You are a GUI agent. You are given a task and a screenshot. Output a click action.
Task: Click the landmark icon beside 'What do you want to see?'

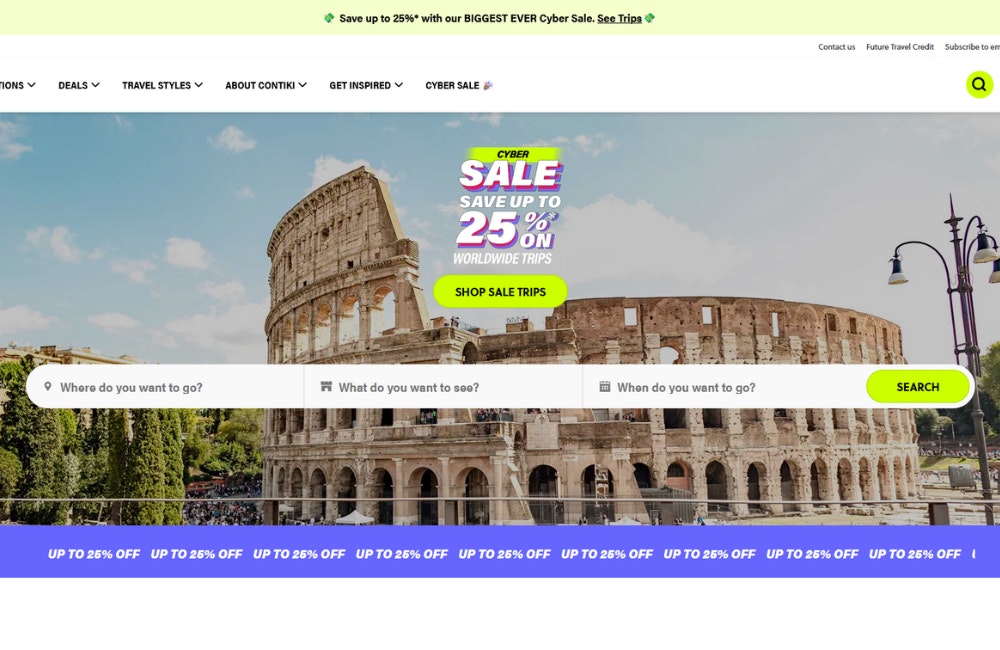click(326, 387)
